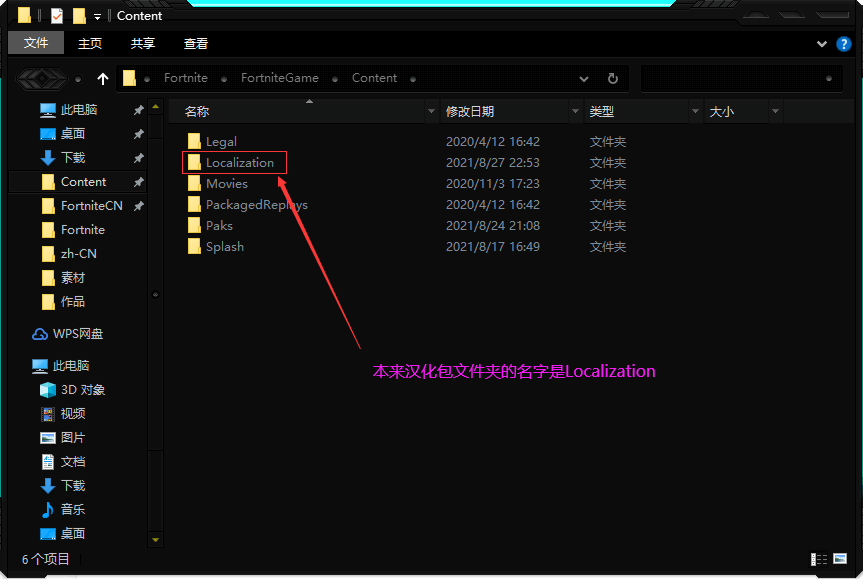863x579 pixels.
Task: Switch to the 查看 ribbon tab
Action: (x=196, y=43)
